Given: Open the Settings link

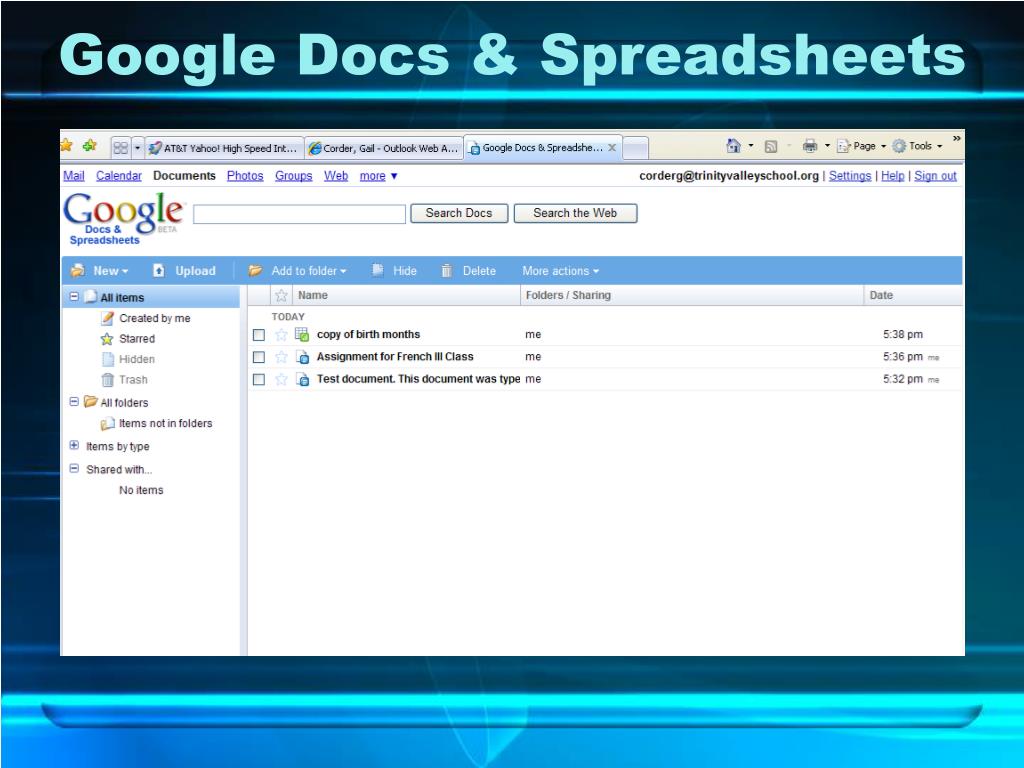Looking at the screenshot, I should point(850,176).
